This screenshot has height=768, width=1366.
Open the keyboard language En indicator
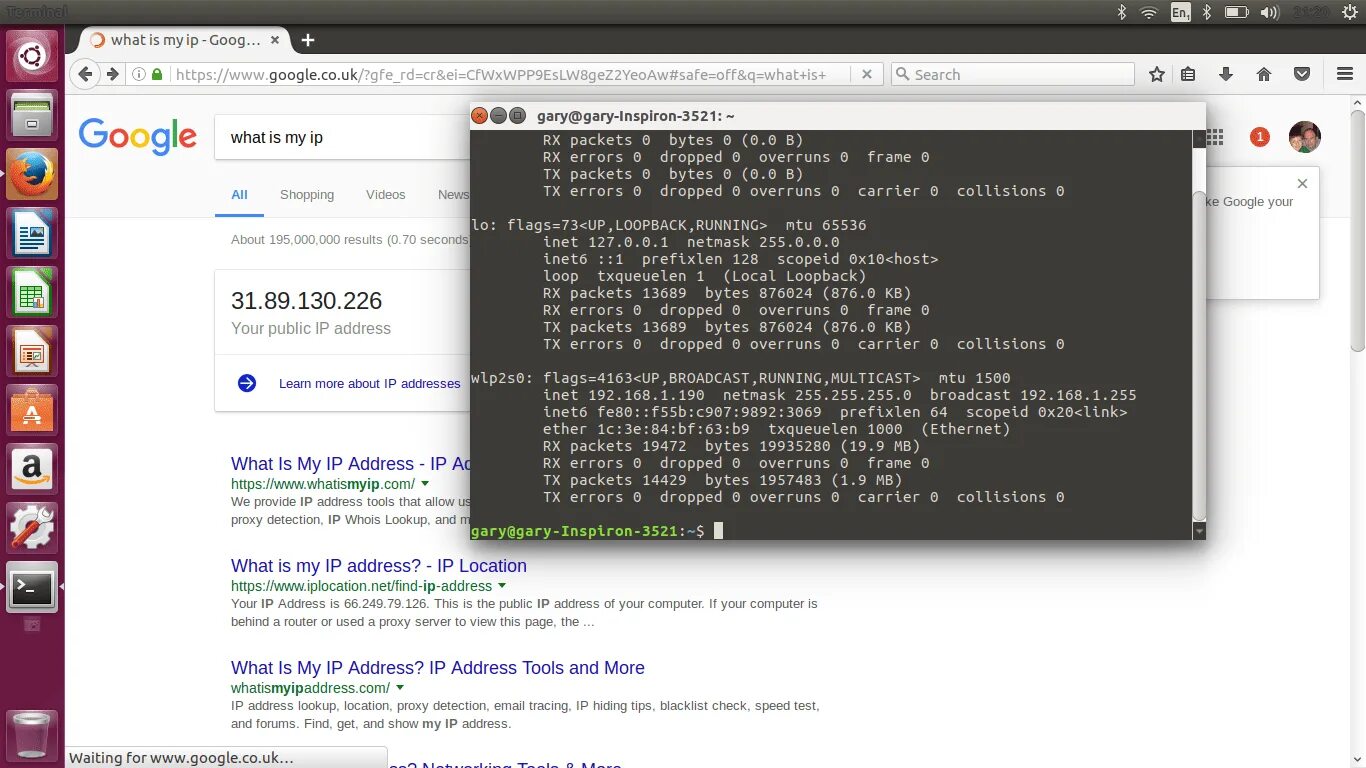click(1180, 12)
